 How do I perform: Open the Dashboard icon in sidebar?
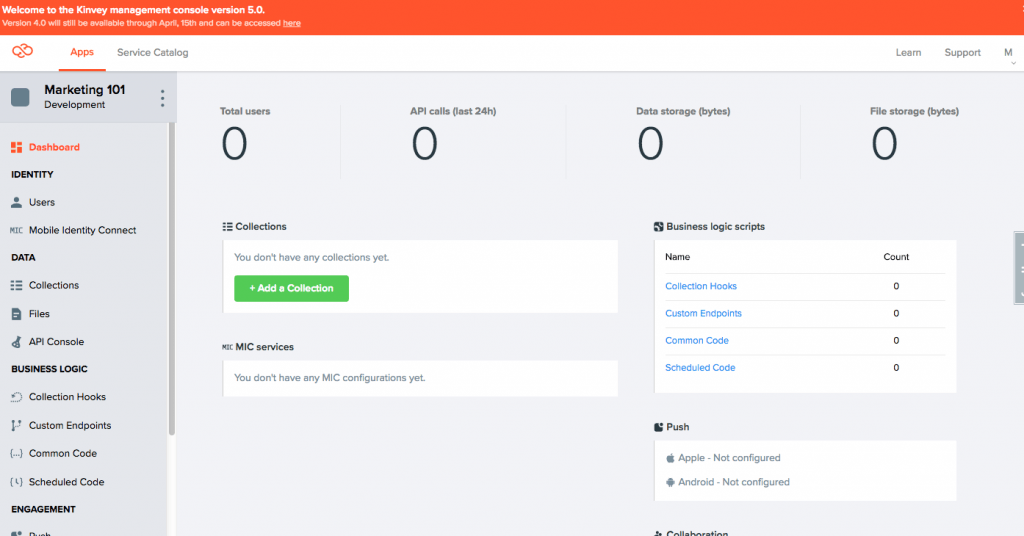click(x=16, y=147)
